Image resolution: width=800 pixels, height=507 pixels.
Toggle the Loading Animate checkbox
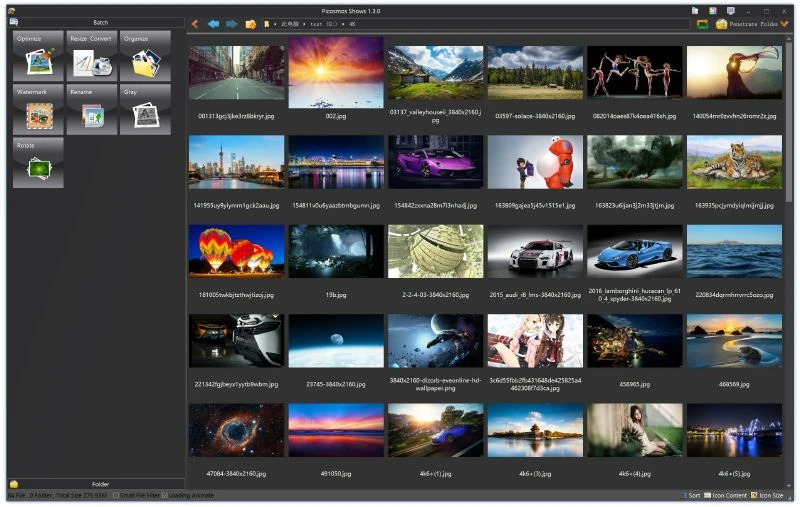[x=166, y=495]
